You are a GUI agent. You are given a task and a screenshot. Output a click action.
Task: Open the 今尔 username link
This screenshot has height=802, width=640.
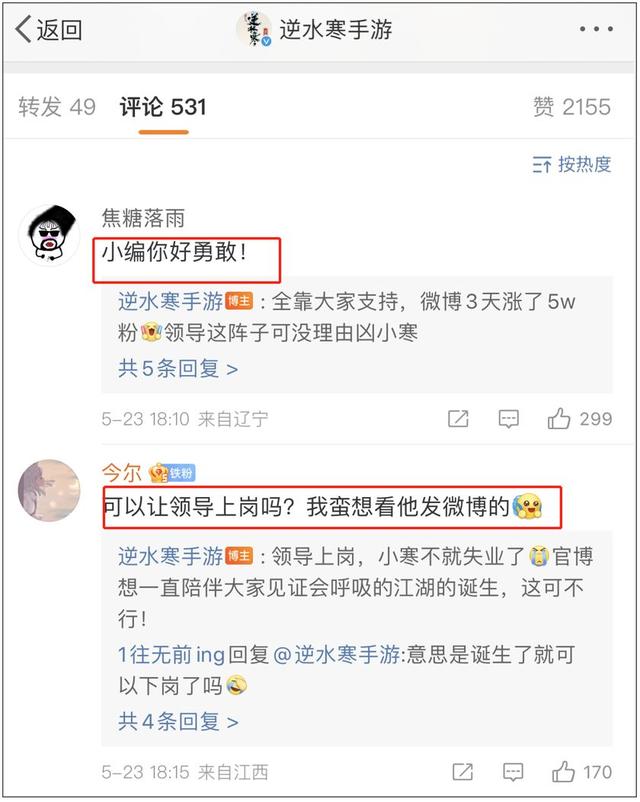point(121,473)
